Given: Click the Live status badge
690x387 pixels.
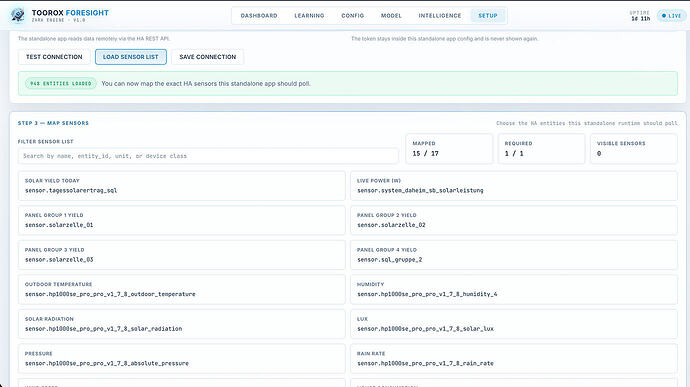Looking at the screenshot, I should [x=671, y=16].
